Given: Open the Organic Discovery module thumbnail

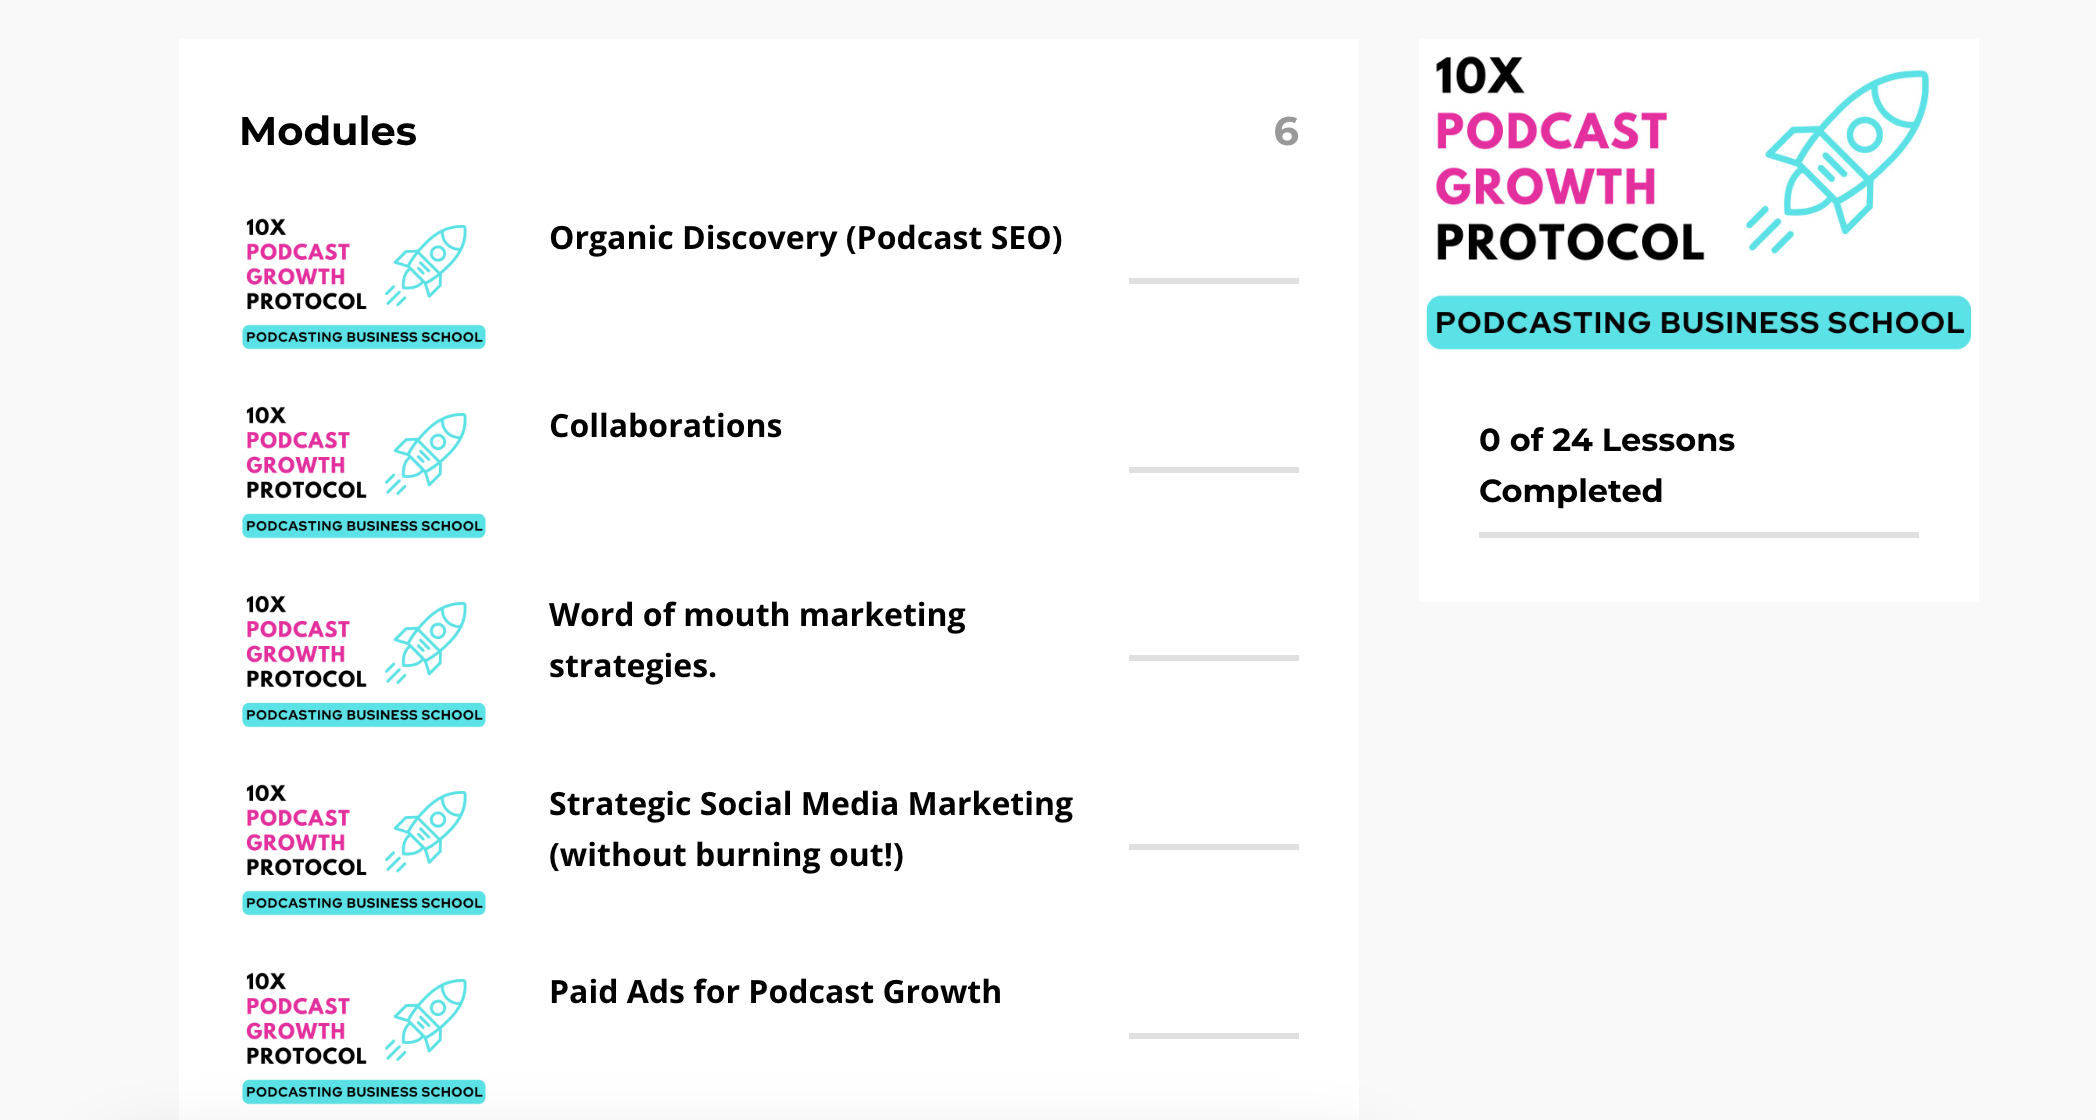Looking at the screenshot, I should point(363,281).
